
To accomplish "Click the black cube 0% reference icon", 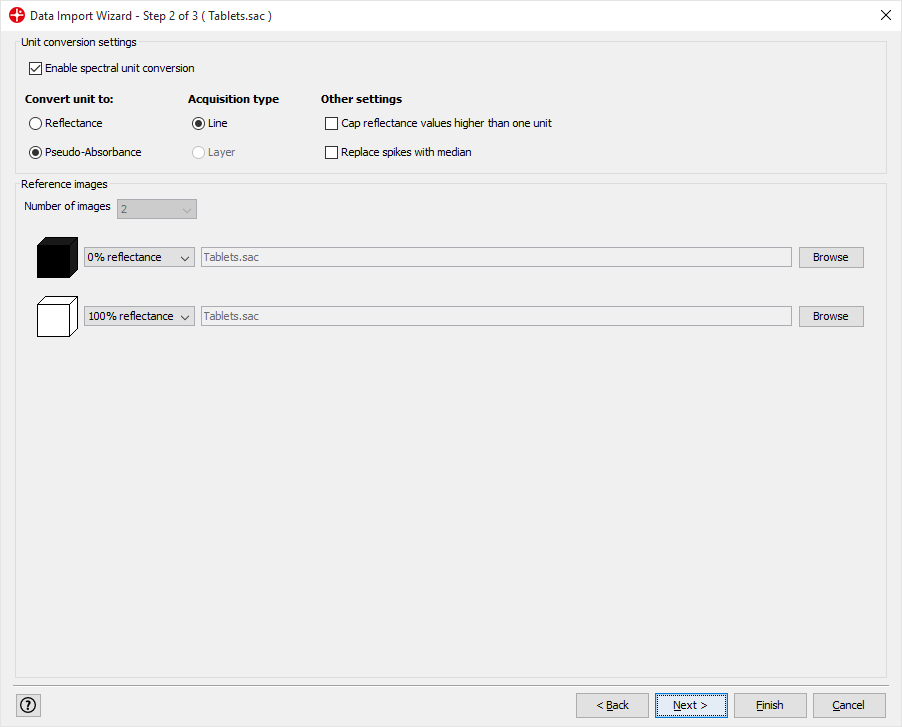I will [x=56, y=258].
